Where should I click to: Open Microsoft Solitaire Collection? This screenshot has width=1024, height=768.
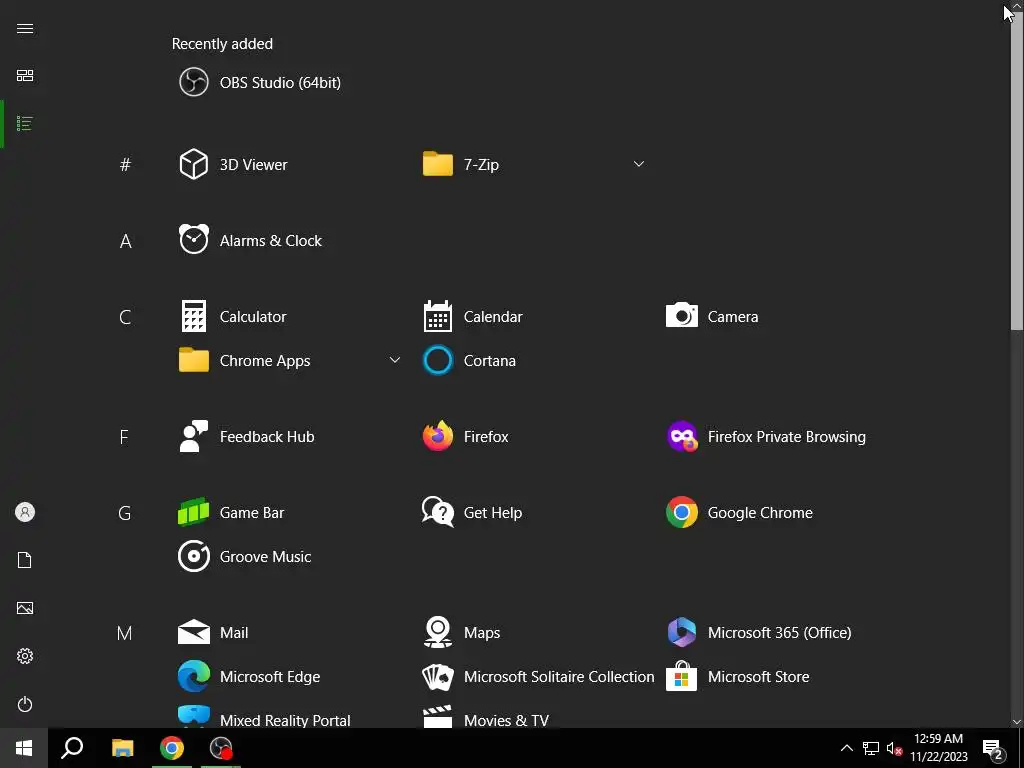pyautogui.click(x=539, y=676)
